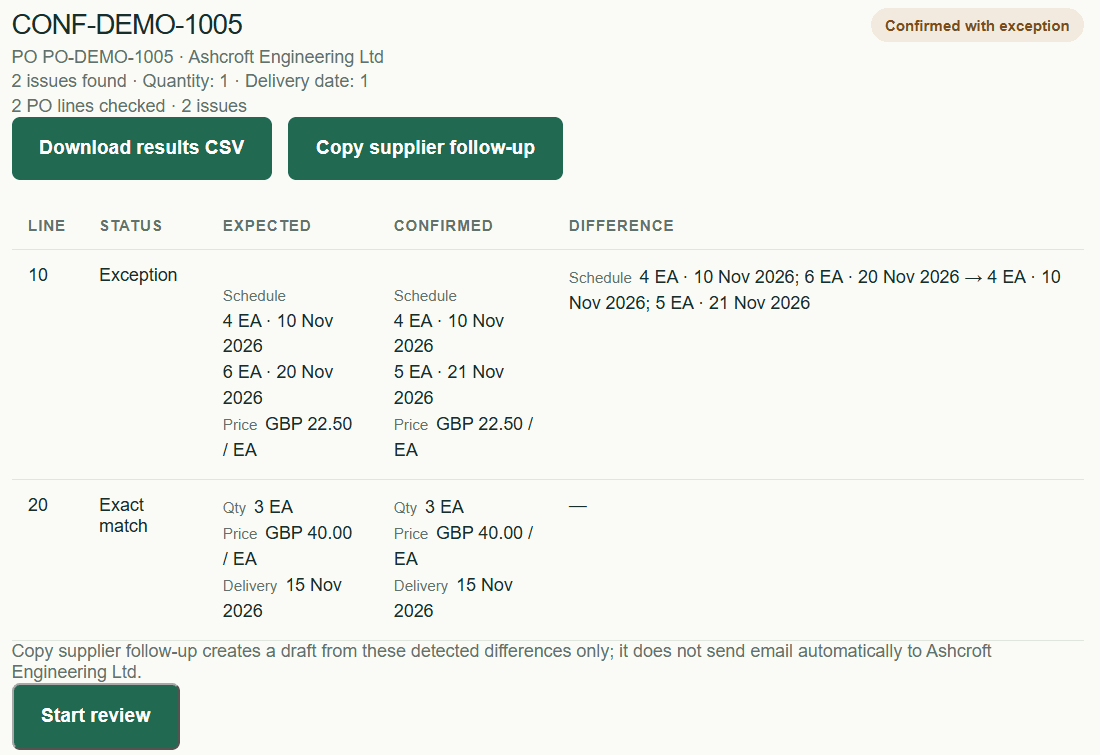
Task: Click the EXPECTED column header
Action: [x=267, y=226]
